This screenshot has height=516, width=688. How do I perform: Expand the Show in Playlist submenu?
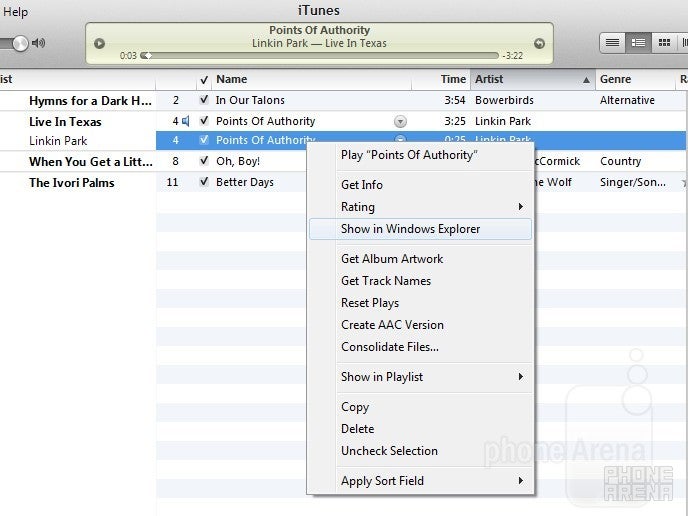[521, 376]
